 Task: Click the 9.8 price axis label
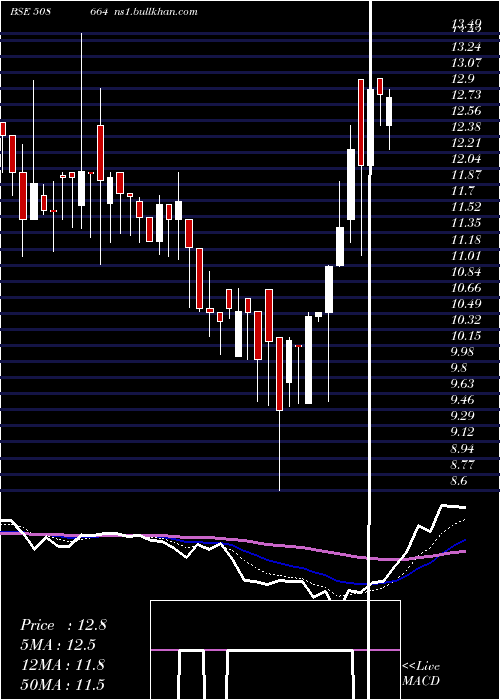point(460,368)
